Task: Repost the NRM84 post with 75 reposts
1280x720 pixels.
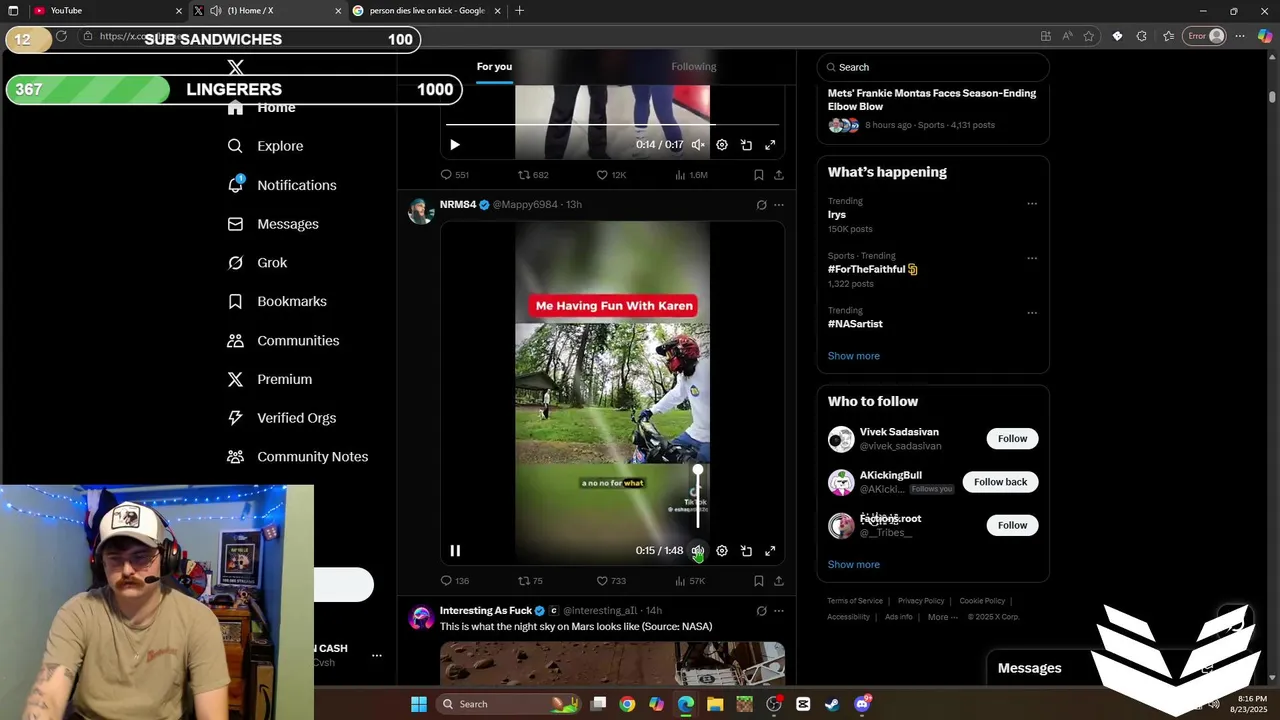Action: (530, 581)
